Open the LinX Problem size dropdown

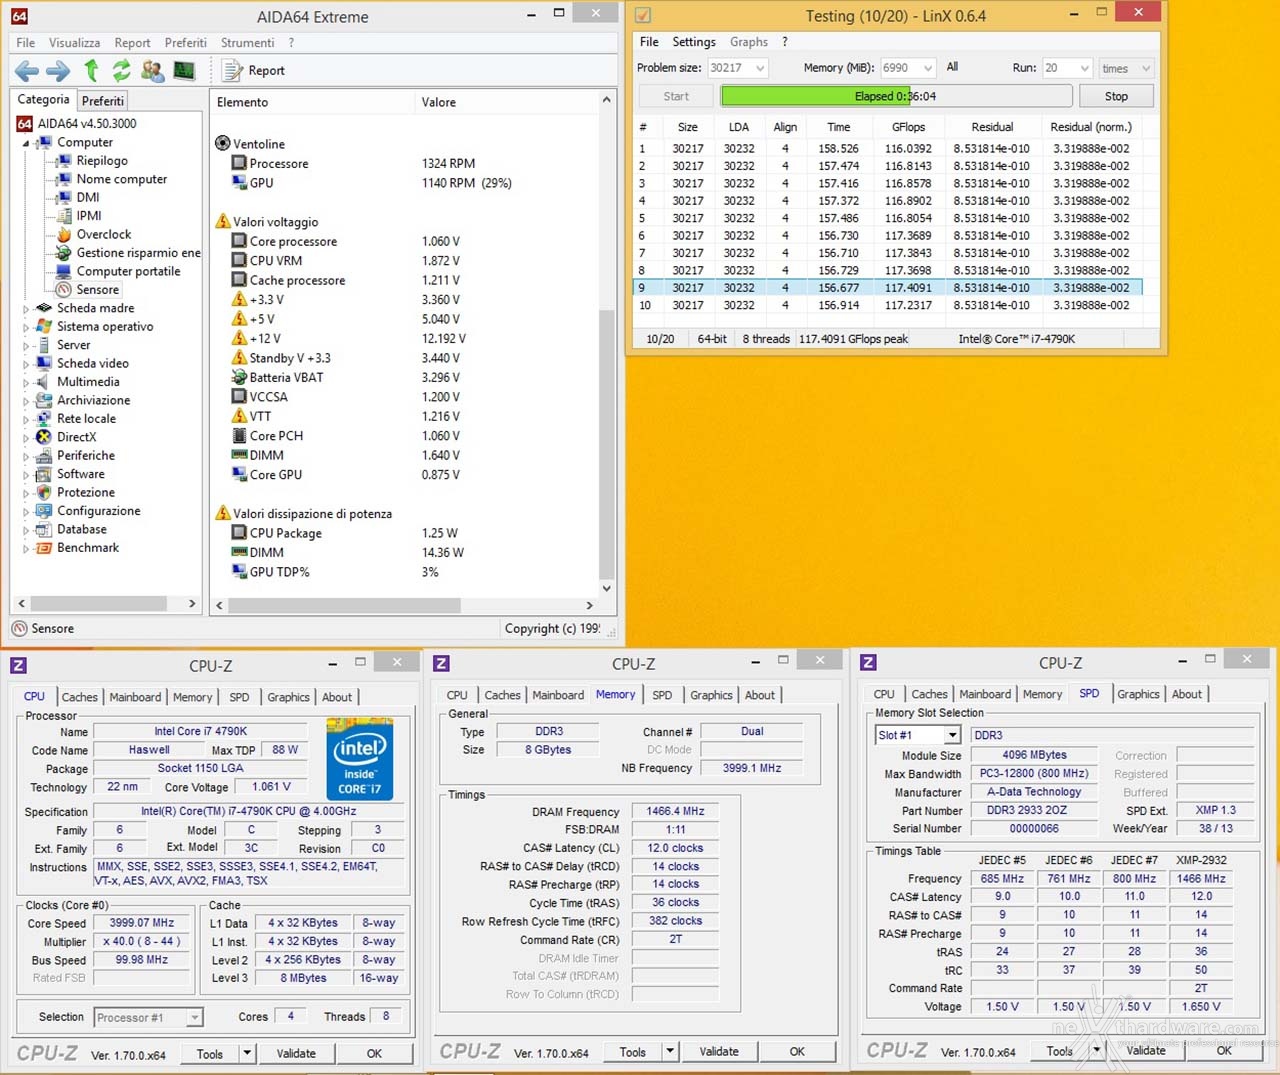[x=760, y=68]
